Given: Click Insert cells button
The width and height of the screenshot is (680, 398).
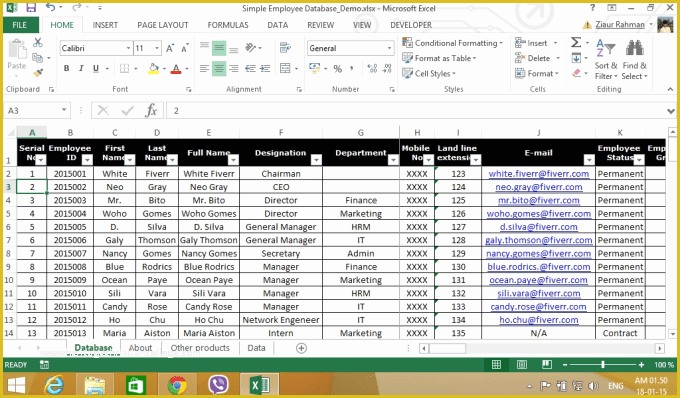Looking at the screenshot, I should pyautogui.click(x=536, y=43).
